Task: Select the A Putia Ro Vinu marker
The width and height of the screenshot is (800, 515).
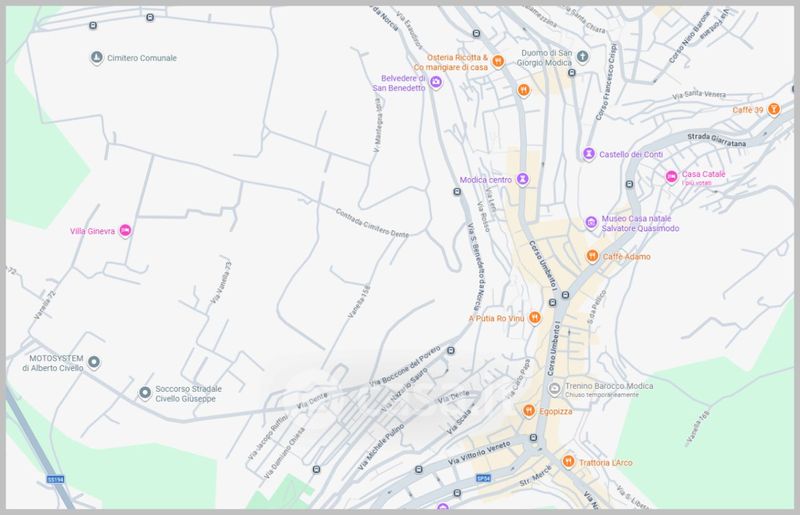Action: [x=535, y=318]
